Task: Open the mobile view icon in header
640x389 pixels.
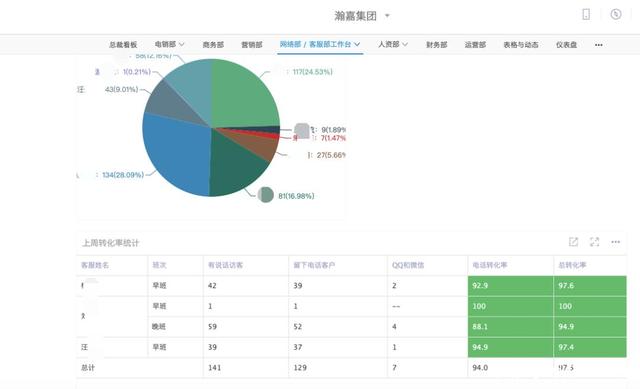Action: (586, 15)
